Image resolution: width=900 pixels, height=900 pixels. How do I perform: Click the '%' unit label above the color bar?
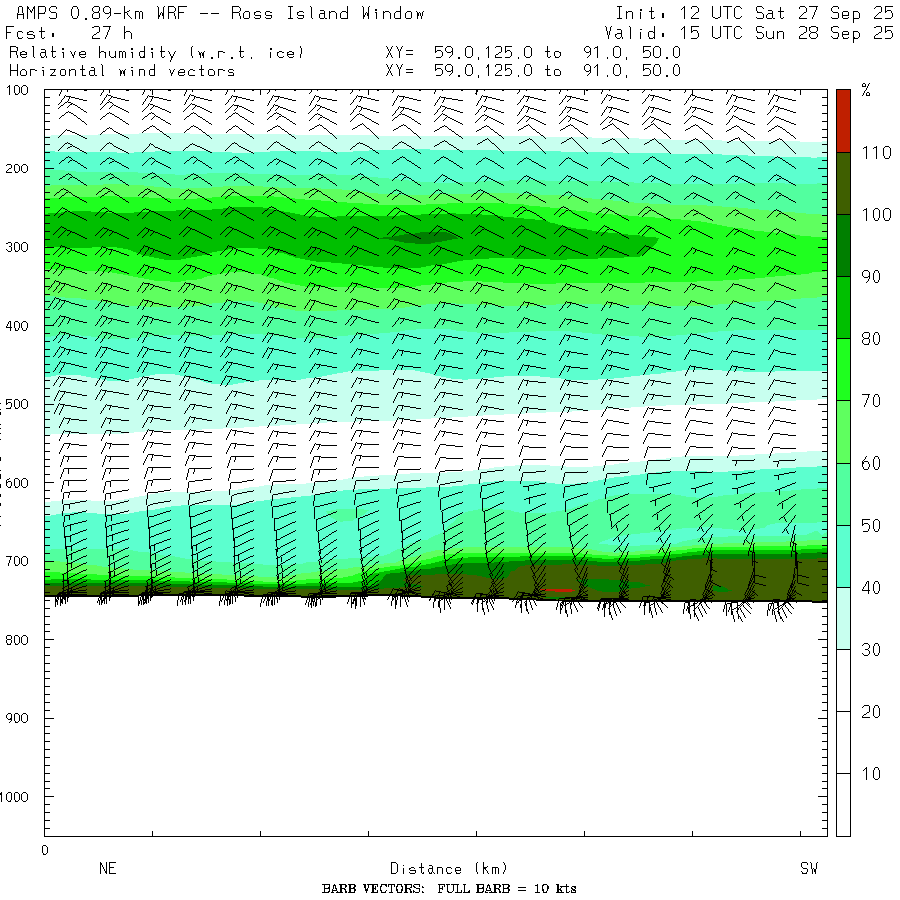(866, 90)
